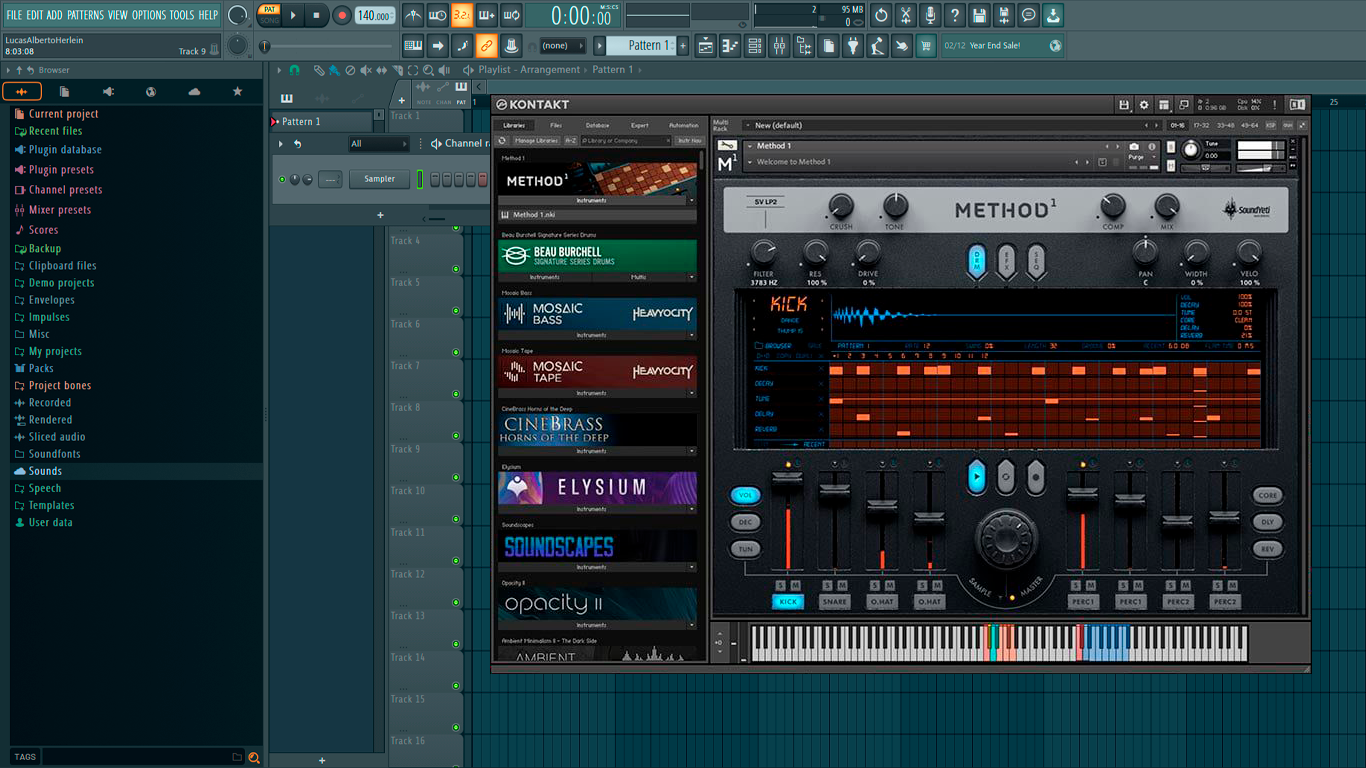Image resolution: width=1366 pixels, height=768 pixels.
Task: Select the PERC1 channel button beside O.HAT
Action: click(x=1083, y=602)
